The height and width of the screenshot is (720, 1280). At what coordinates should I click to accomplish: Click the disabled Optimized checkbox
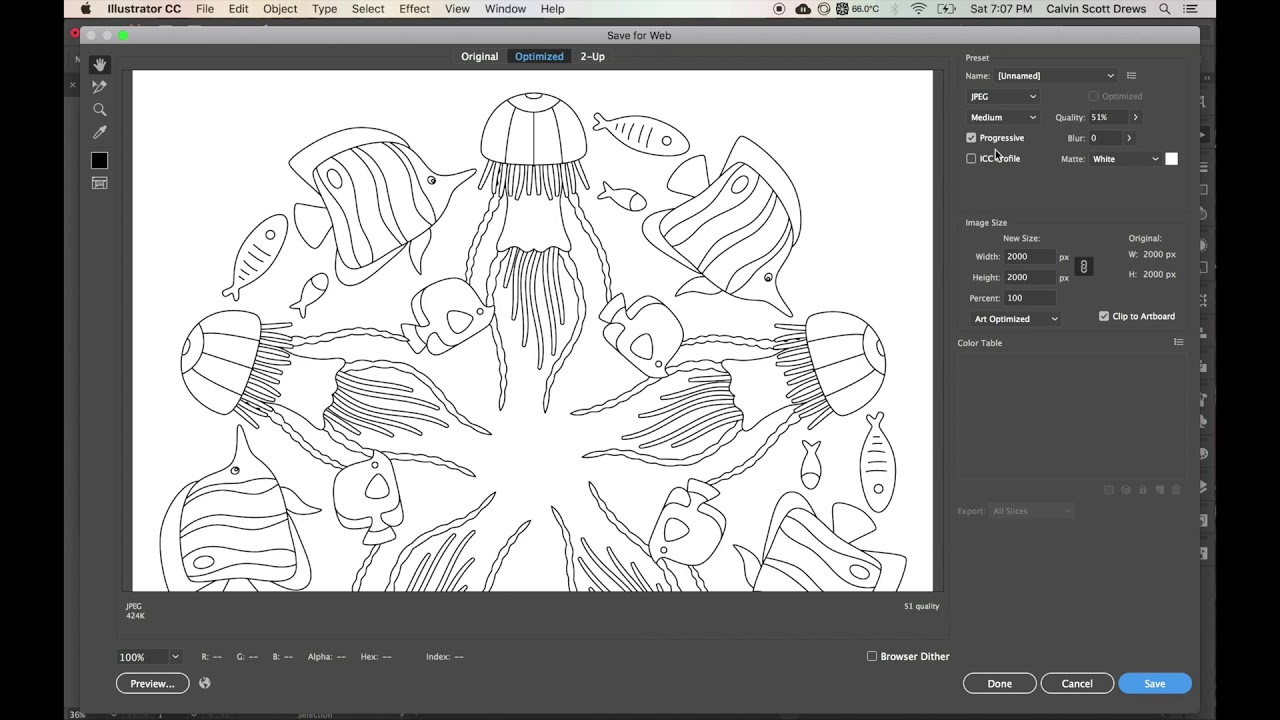pyautogui.click(x=1093, y=96)
